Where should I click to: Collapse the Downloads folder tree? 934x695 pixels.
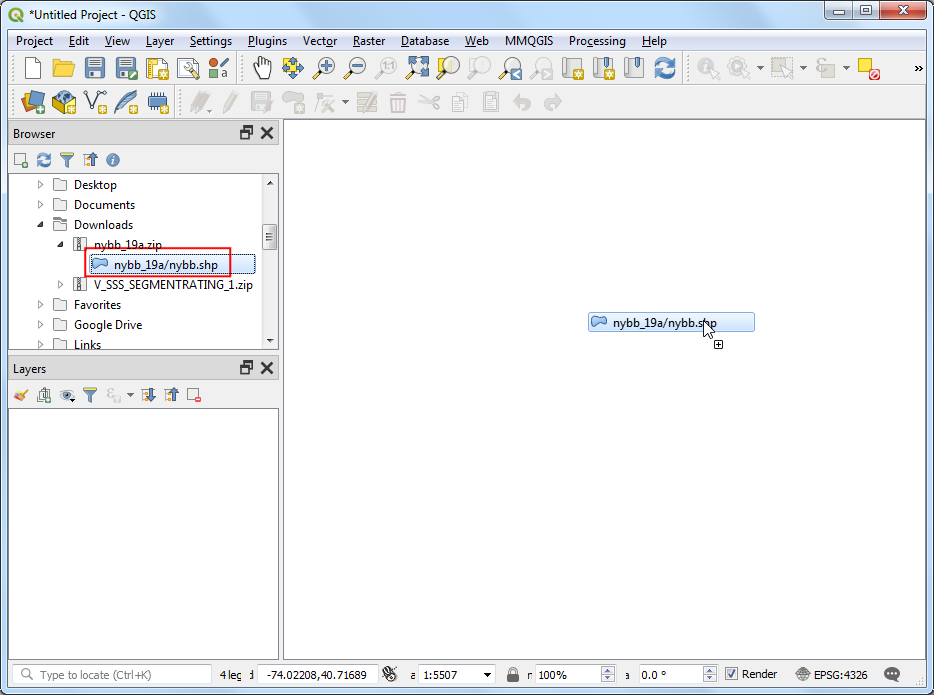(41, 225)
